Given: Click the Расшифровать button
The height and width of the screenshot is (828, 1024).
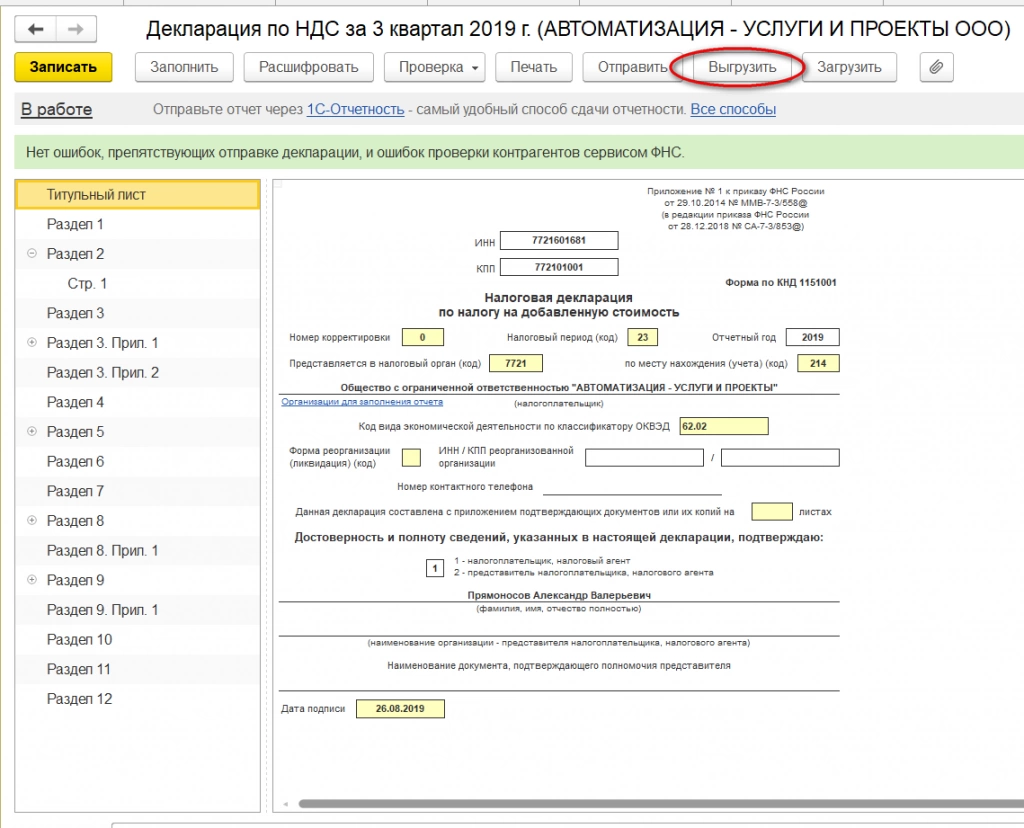Looking at the screenshot, I should 308,67.
